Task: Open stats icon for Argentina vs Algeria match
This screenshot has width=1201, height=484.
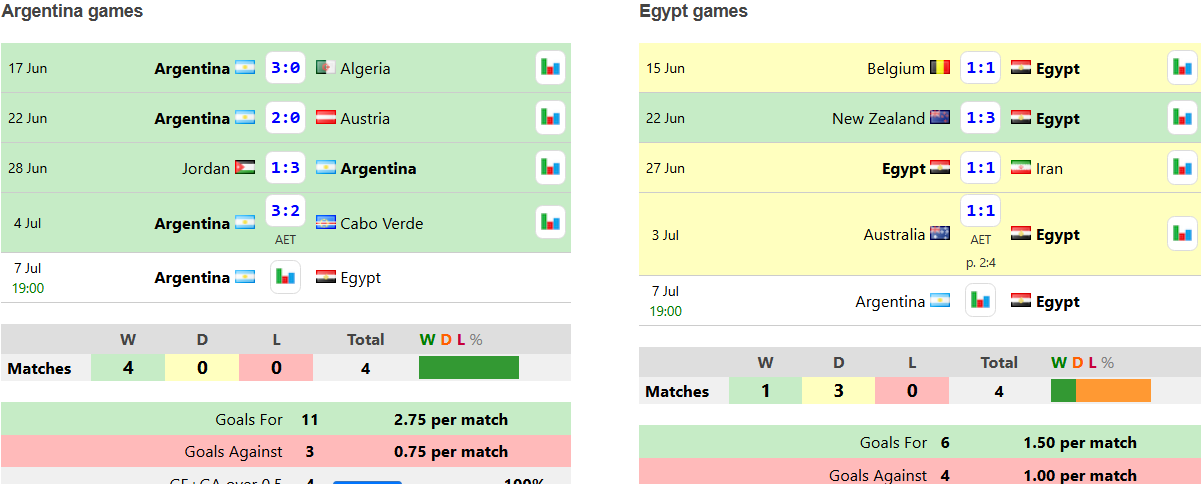Action: click(550, 68)
